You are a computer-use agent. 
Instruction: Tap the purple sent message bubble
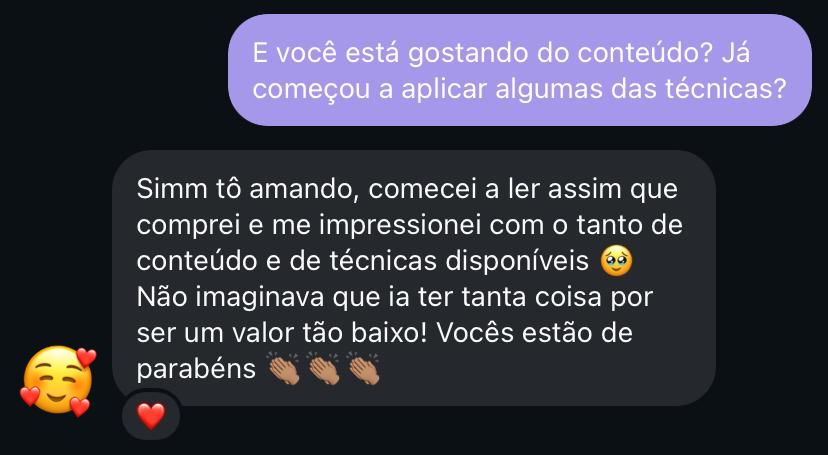point(520,70)
